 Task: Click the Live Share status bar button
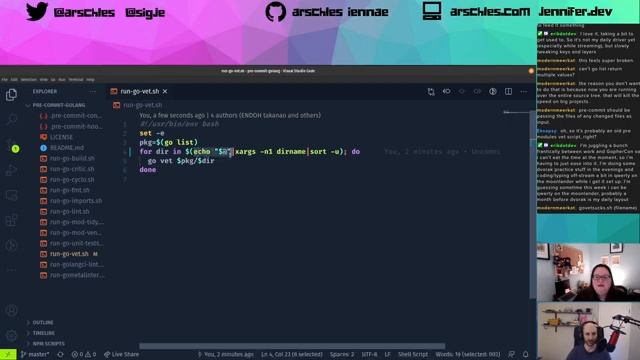(121, 354)
